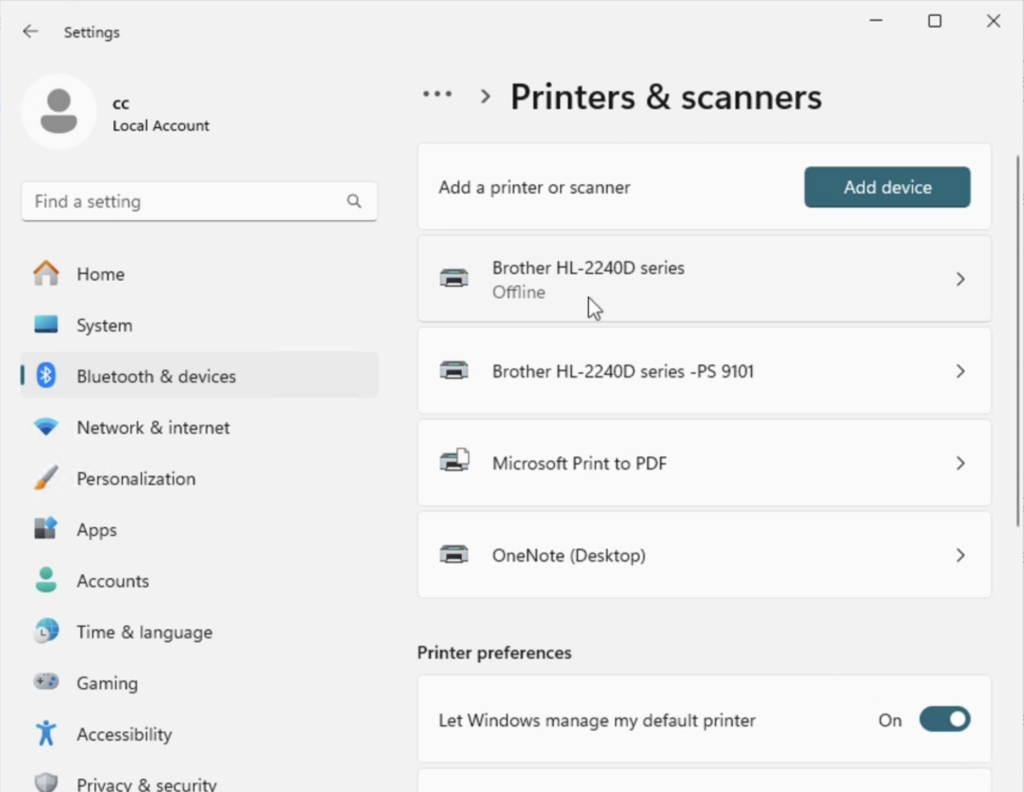Toggle Let Windows manage my default printer
The width and height of the screenshot is (1024, 792).
pyautogui.click(x=944, y=720)
